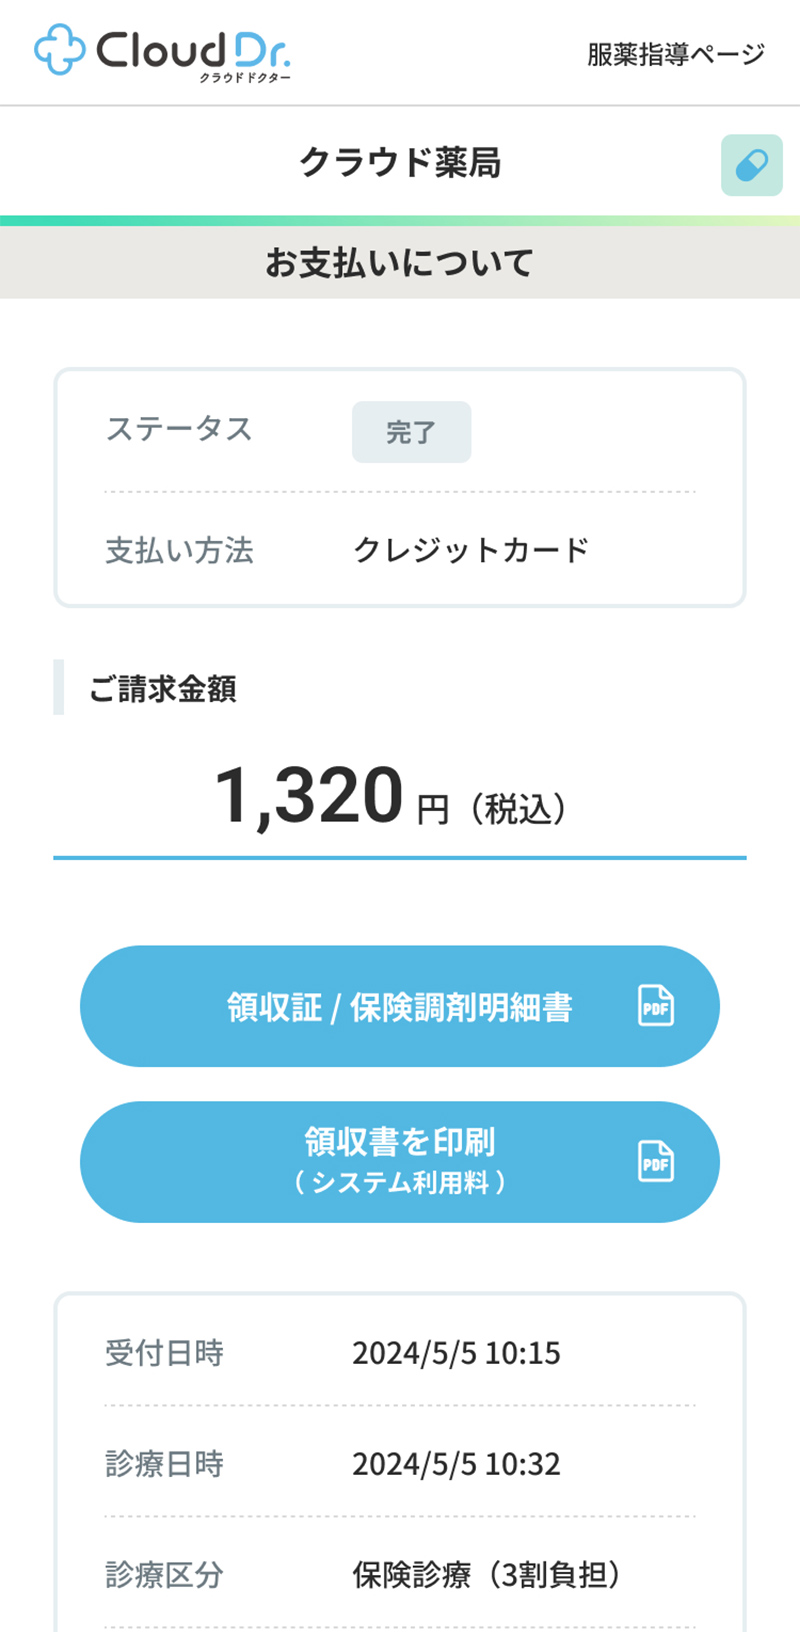The image size is (800, 1632).
Task: Open 領収証 / 保険調剤明細書 PDF
Action: [400, 1006]
